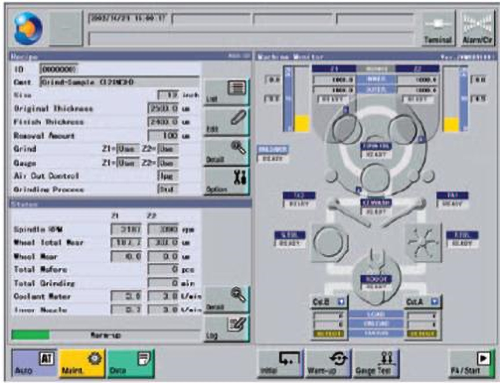Toggle the Grind Z1 Use setting
Viewport: 500px width, 383px height.
[128, 149]
